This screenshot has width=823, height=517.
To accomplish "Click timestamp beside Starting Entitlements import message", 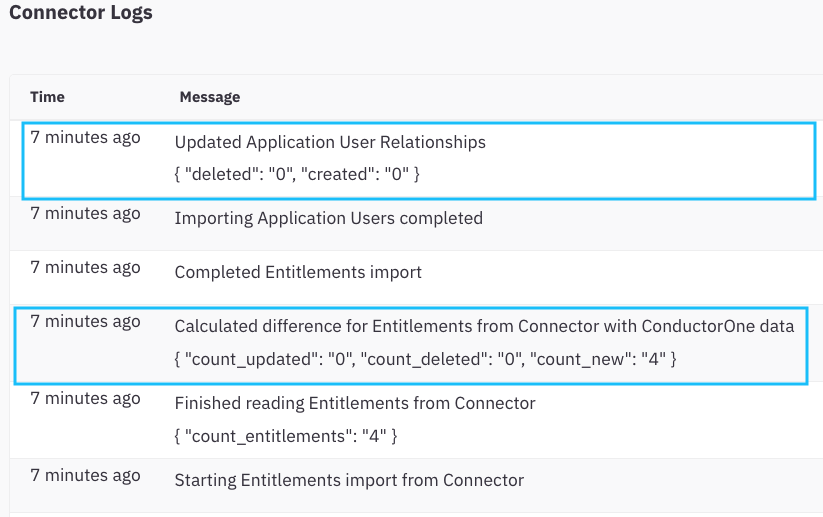I will pos(85,476).
